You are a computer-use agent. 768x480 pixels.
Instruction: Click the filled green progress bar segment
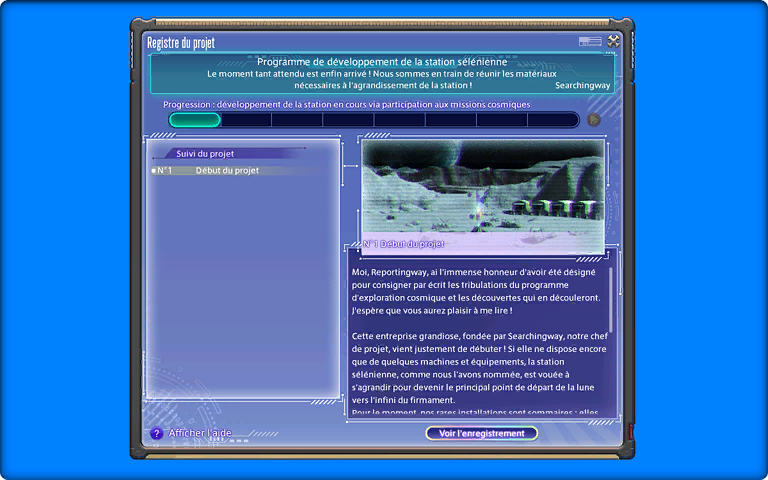(x=195, y=120)
